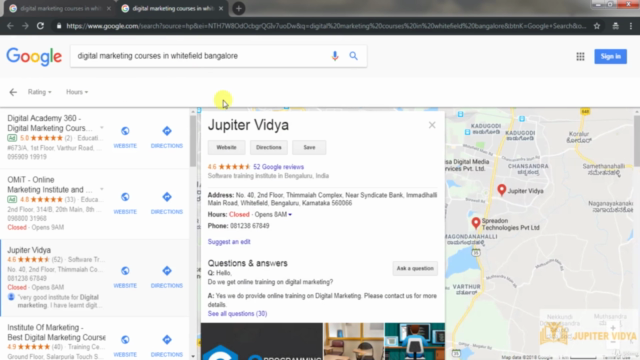Bookmark this page with star icon

click(597, 26)
